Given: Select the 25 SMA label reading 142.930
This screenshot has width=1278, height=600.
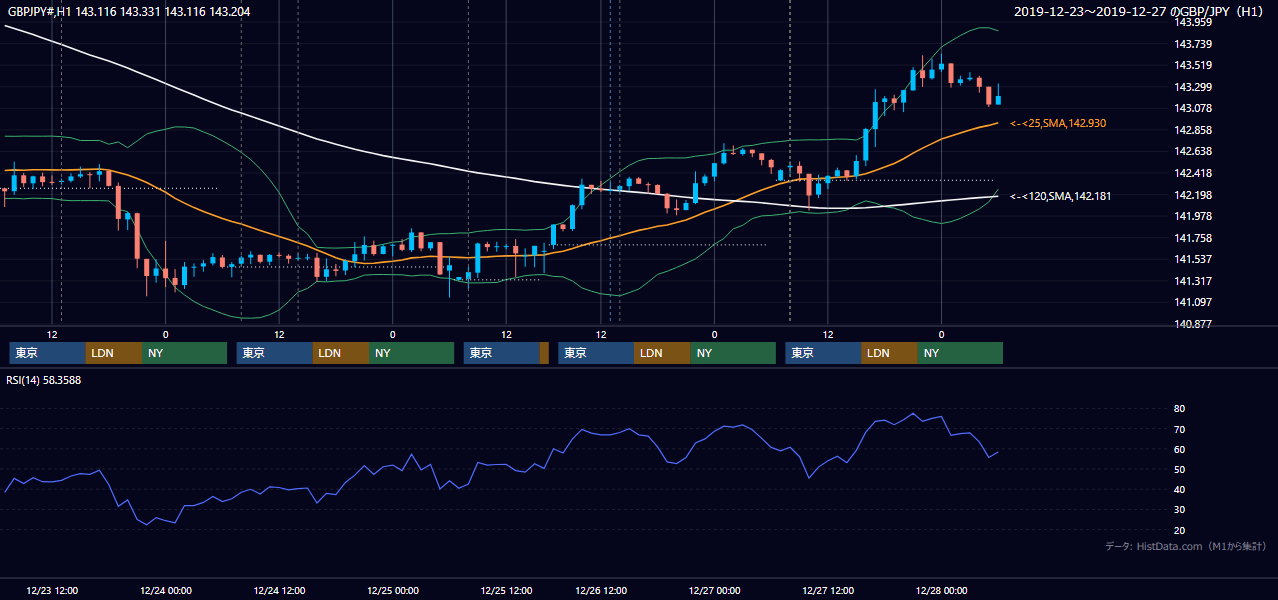Looking at the screenshot, I should (x=1058, y=123).
